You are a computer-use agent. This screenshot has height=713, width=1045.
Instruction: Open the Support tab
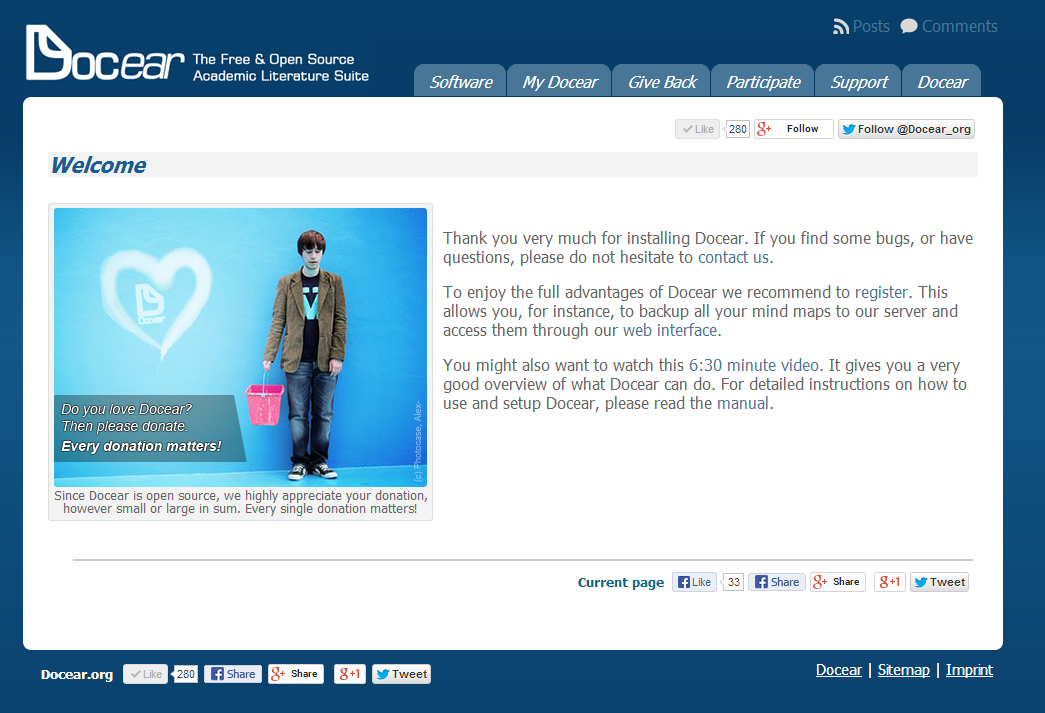(858, 81)
